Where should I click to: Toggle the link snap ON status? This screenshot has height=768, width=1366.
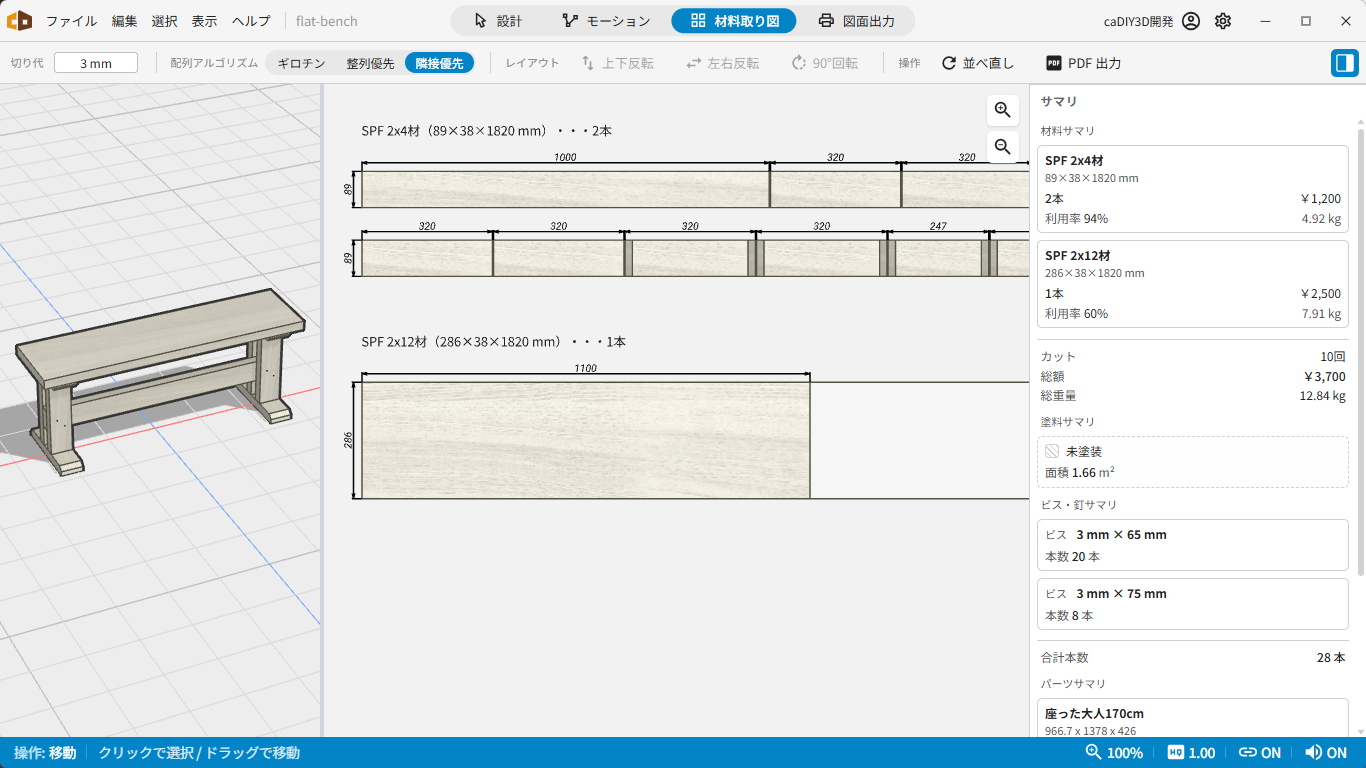[x=1260, y=753]
